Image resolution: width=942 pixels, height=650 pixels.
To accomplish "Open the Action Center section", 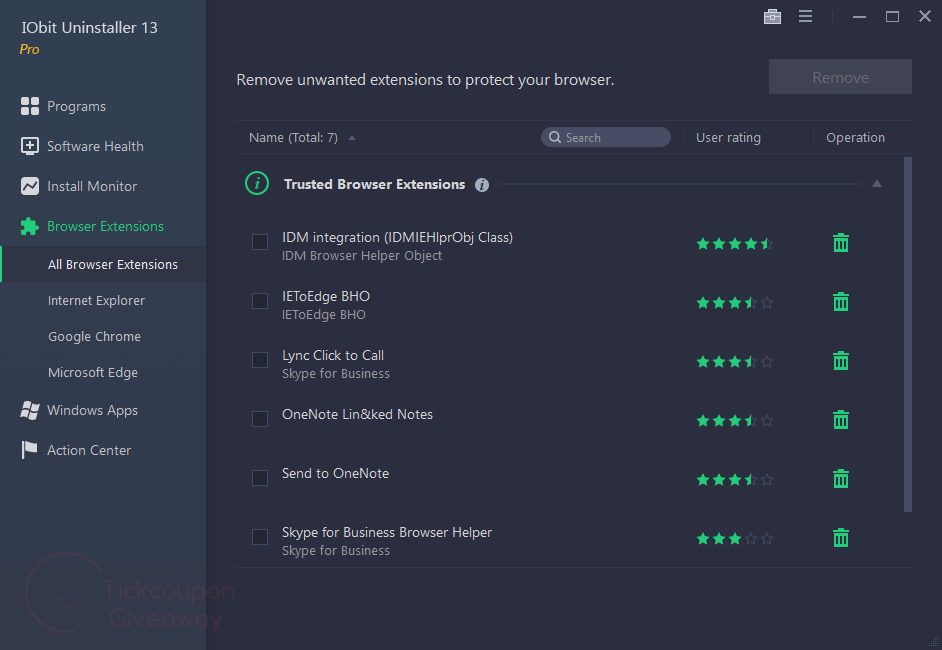I will [x=89, y=450].
